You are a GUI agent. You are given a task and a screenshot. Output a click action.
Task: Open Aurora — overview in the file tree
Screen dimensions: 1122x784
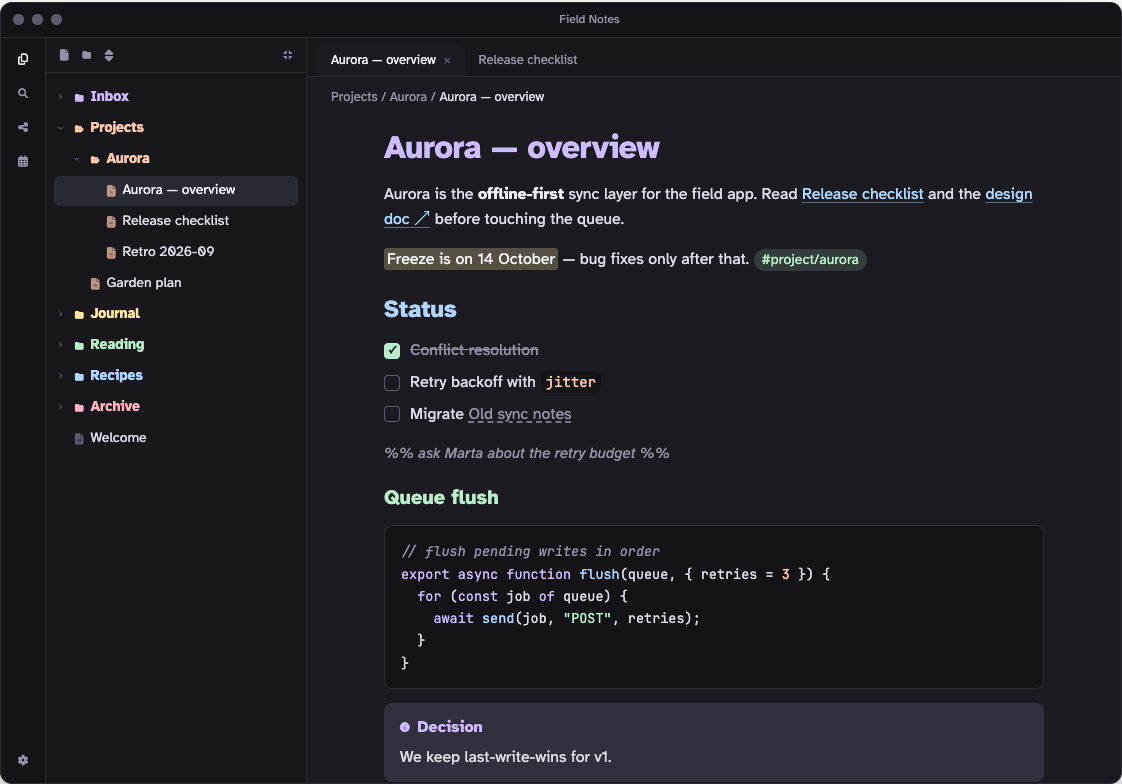tap(176, 190)
